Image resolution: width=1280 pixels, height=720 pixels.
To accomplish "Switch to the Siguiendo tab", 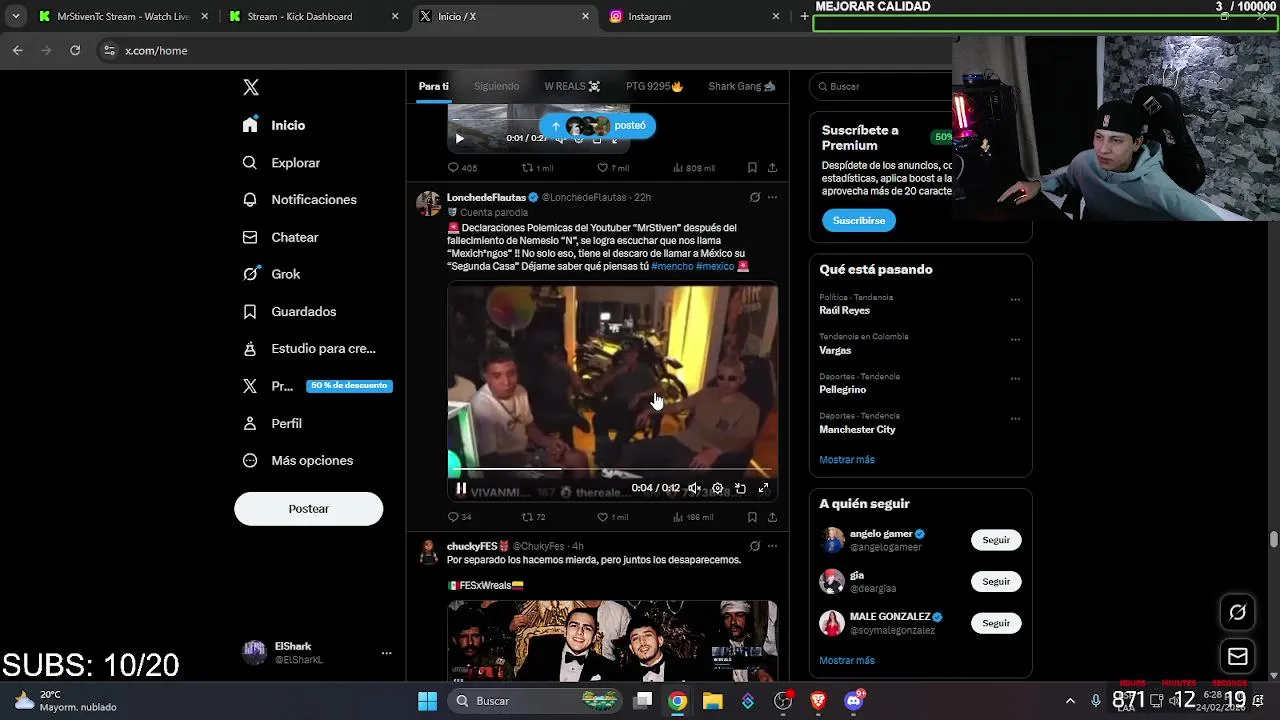I will coord(496,86).
